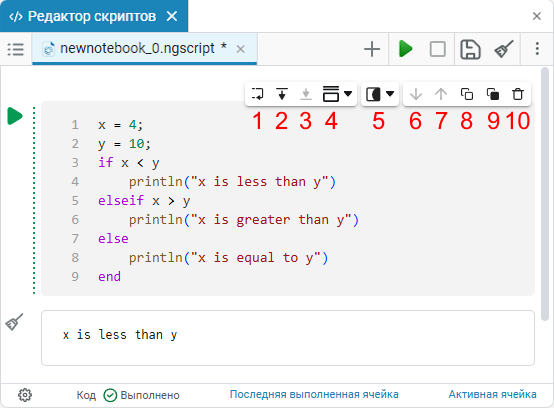Expand the cell appearance dropdown arrow
The width and height of the screenshot is (554, 408).
390,94
